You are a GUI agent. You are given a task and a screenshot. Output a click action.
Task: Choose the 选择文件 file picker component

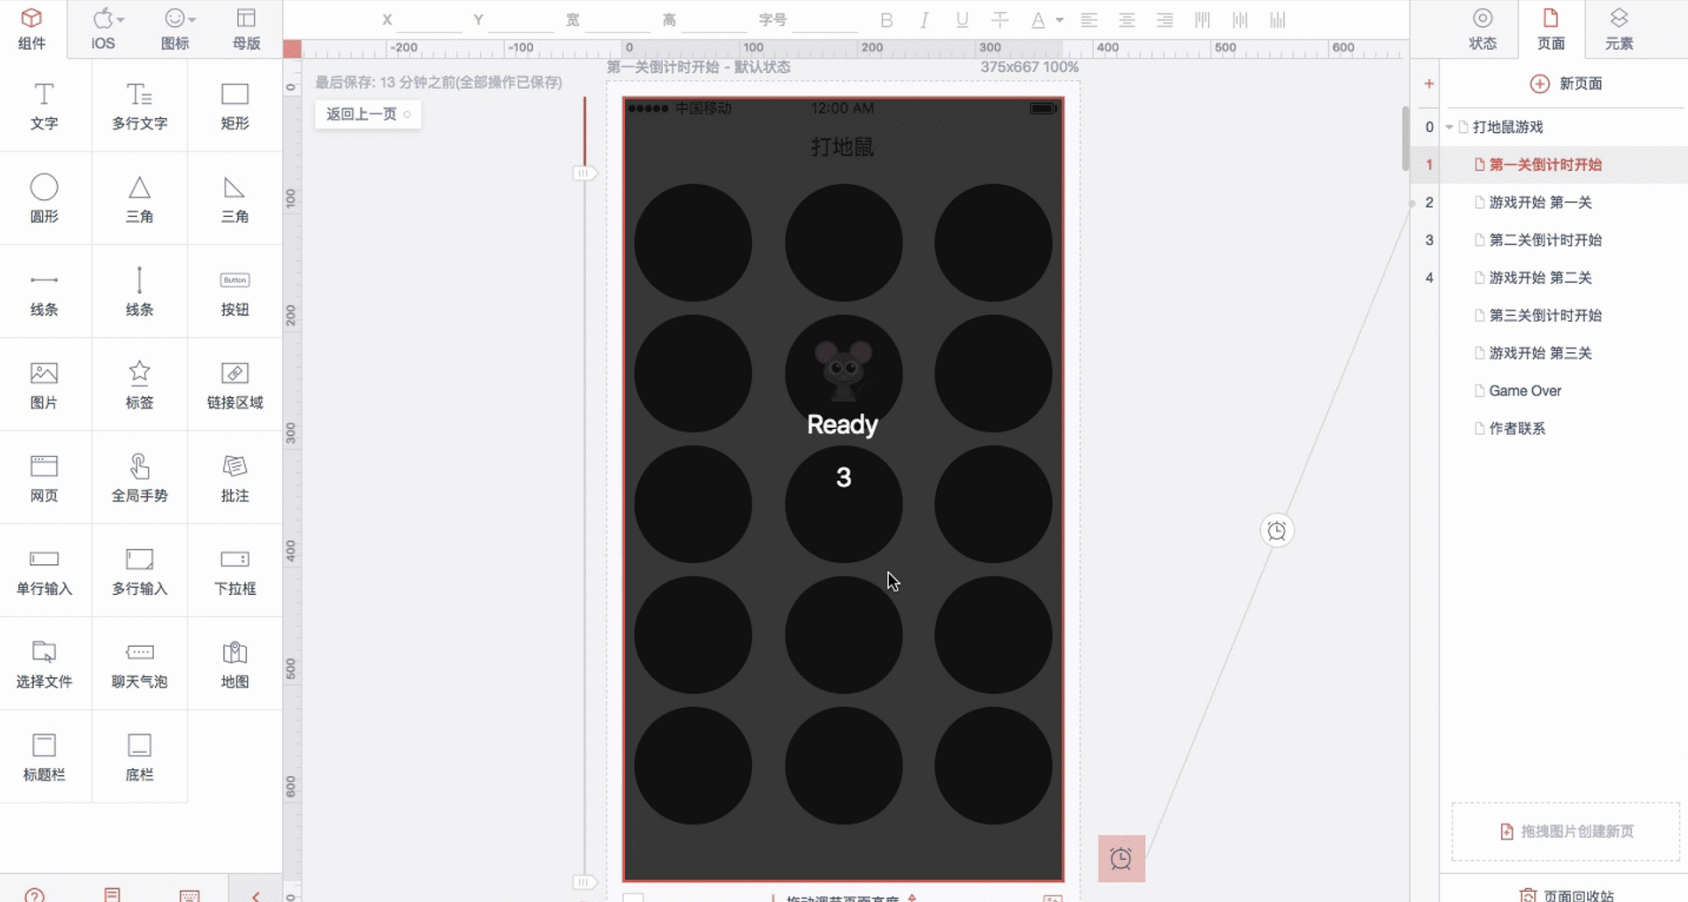[x=44, y=664]
